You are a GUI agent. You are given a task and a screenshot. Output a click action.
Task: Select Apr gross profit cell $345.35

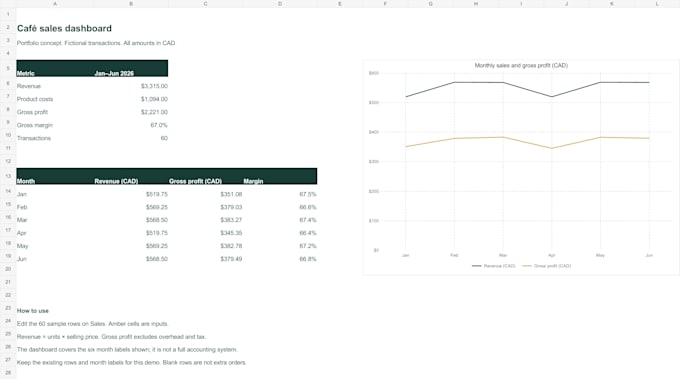[231, 233]
